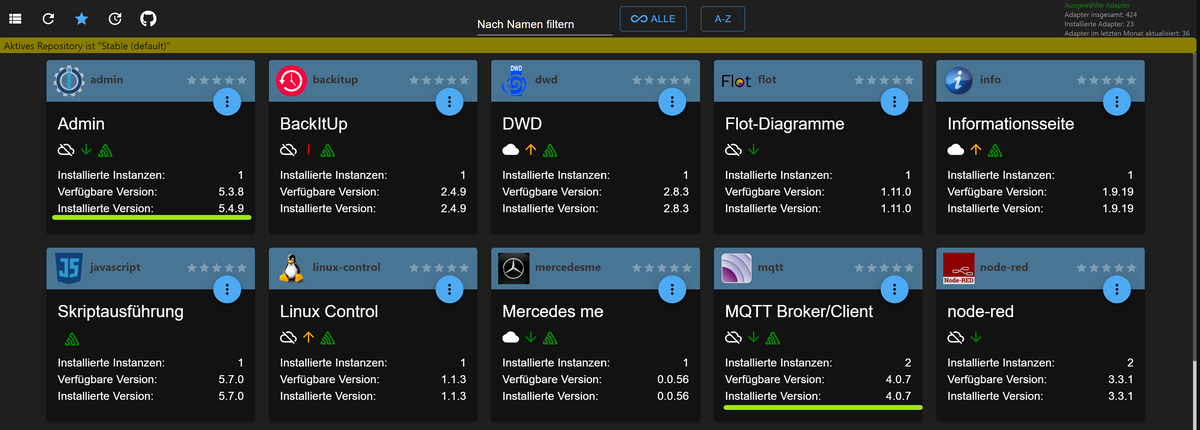Open the MQTT Broker/Client card three-dot menu
The height and width of the screenshot is (430, 1200).
[895, 289]
